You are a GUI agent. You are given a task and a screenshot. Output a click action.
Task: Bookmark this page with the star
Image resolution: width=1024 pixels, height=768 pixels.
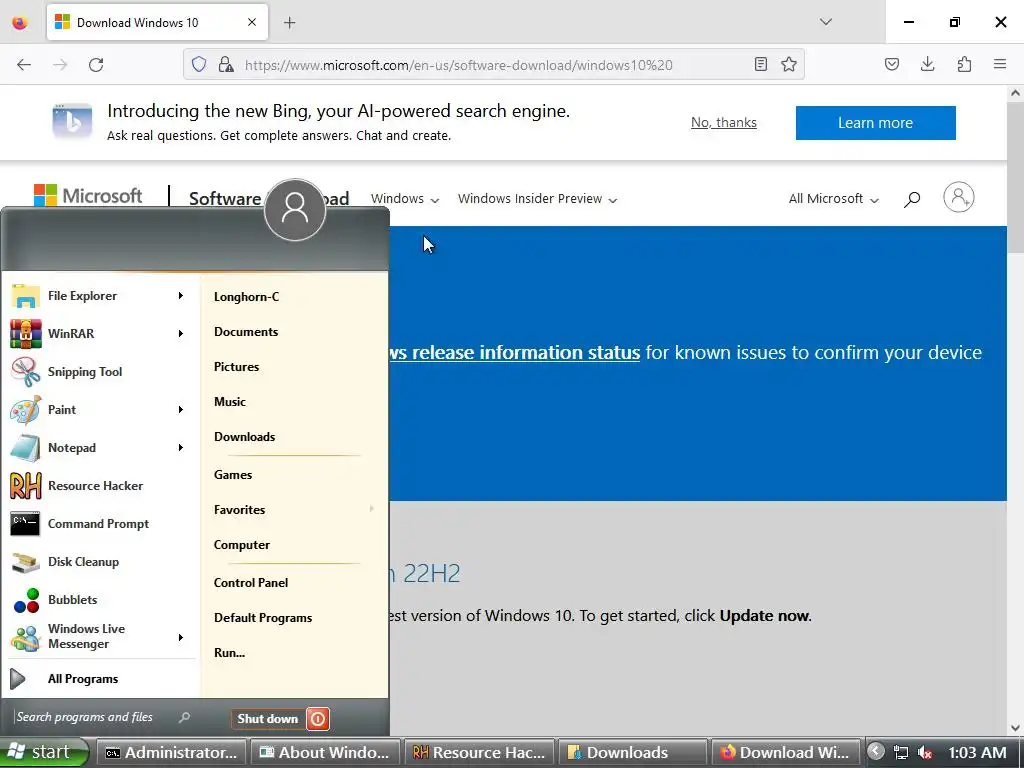coord(789,64)
